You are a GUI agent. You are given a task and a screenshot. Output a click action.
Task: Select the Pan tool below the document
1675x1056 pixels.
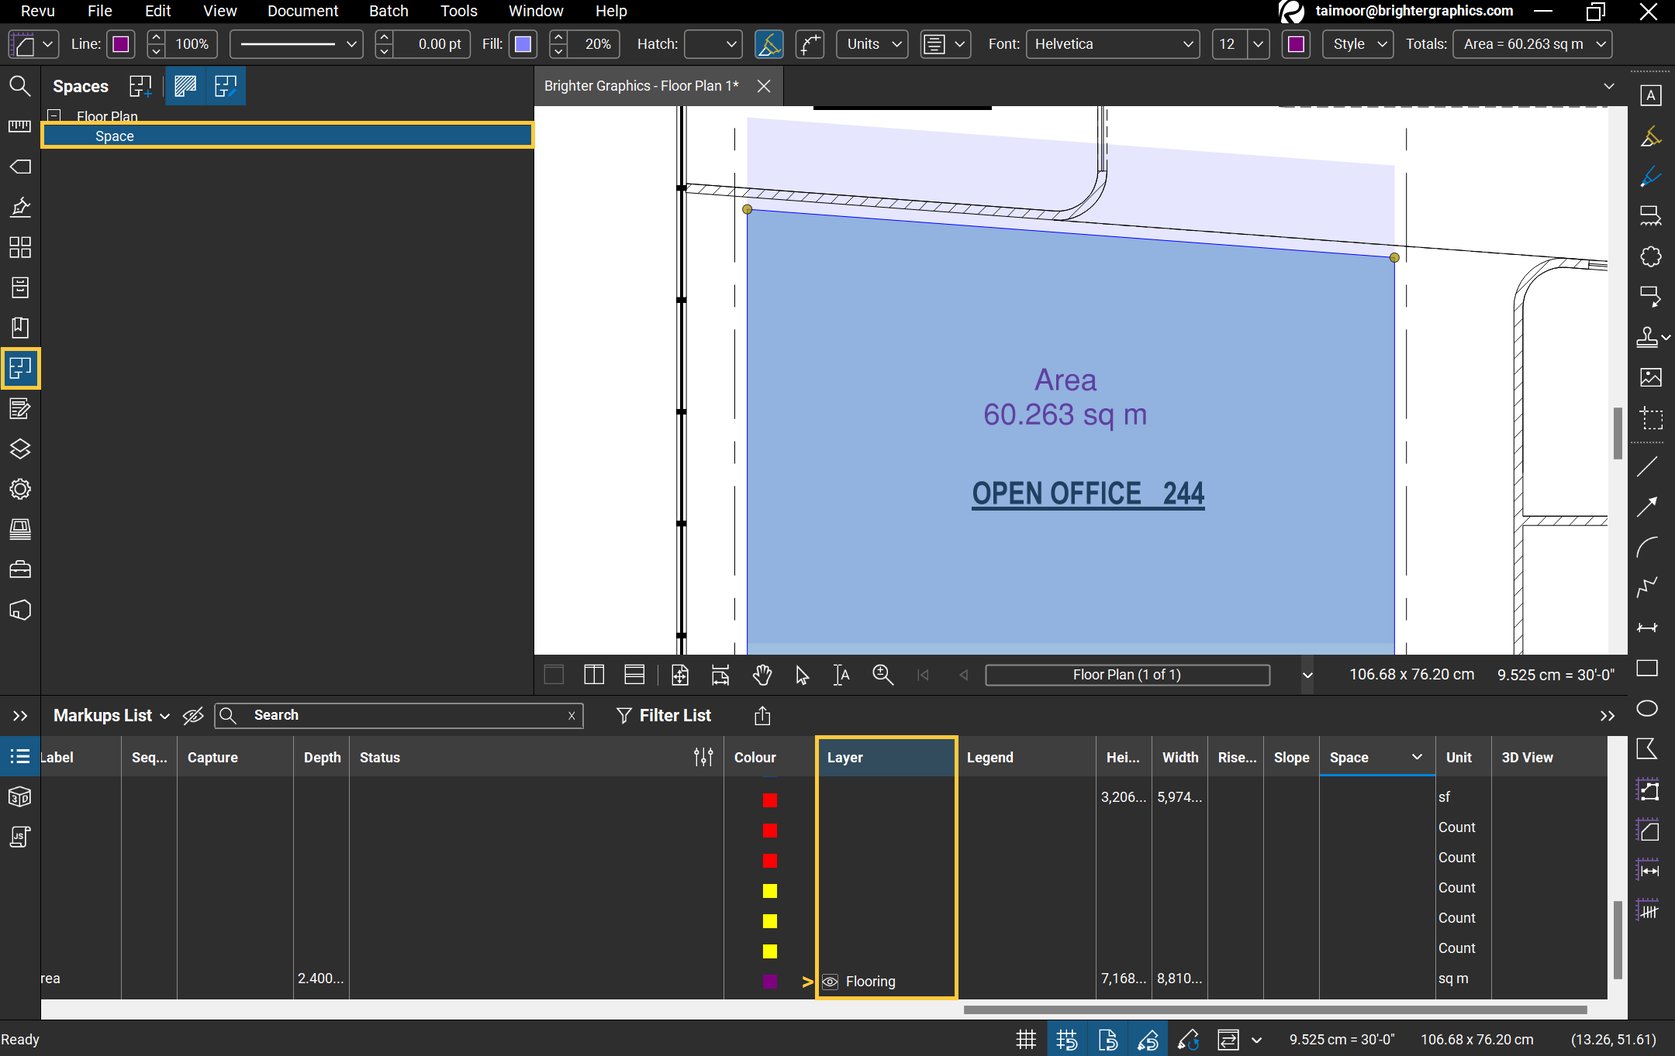762,675
